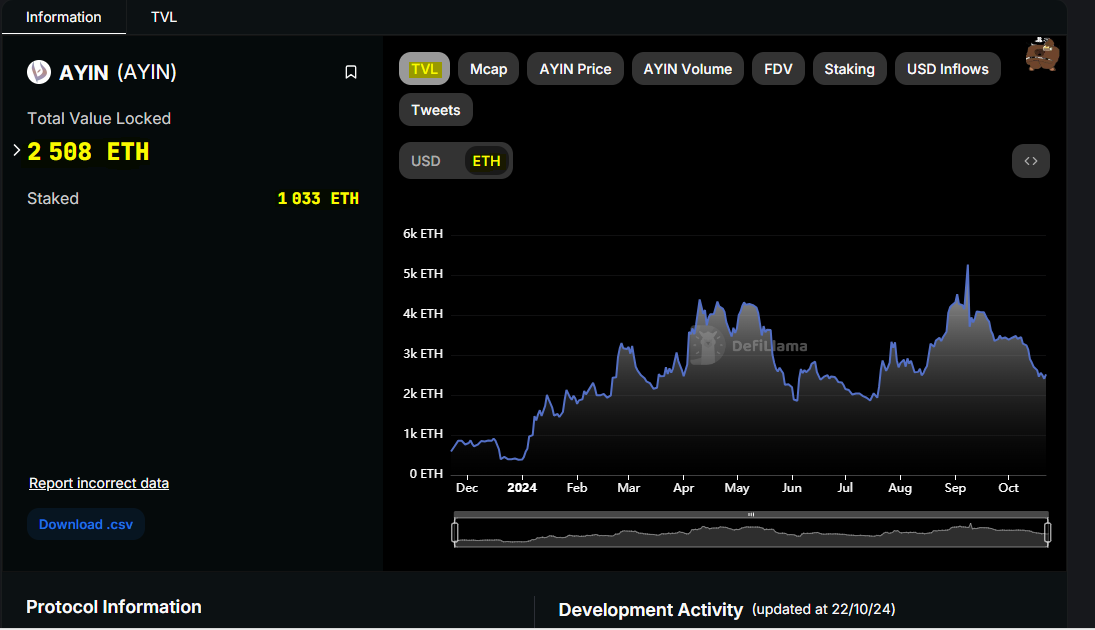Click the May x-axis label
Image resolution: width=1095 pixels, height=630 pixels.
point(737,488)
